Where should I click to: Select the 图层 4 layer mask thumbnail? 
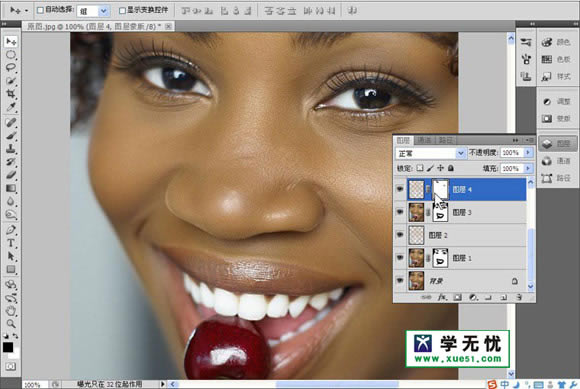pyautogui.click(x=440, y=189)
